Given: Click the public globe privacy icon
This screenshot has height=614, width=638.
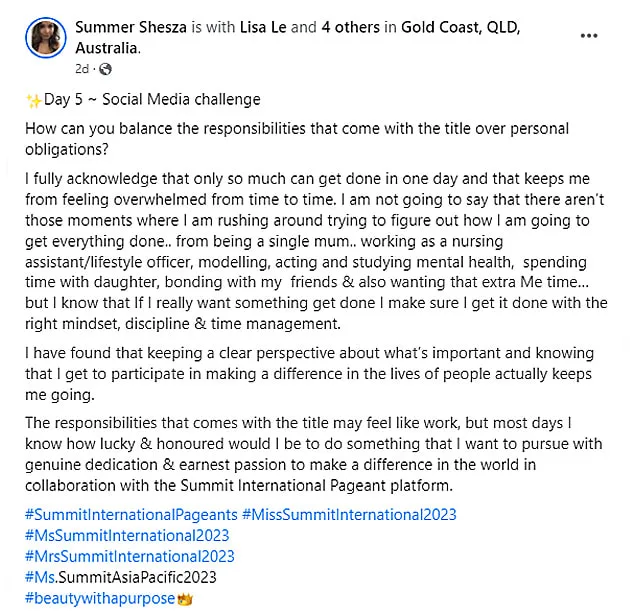Looking at the screenshot, I should [105, 69].
